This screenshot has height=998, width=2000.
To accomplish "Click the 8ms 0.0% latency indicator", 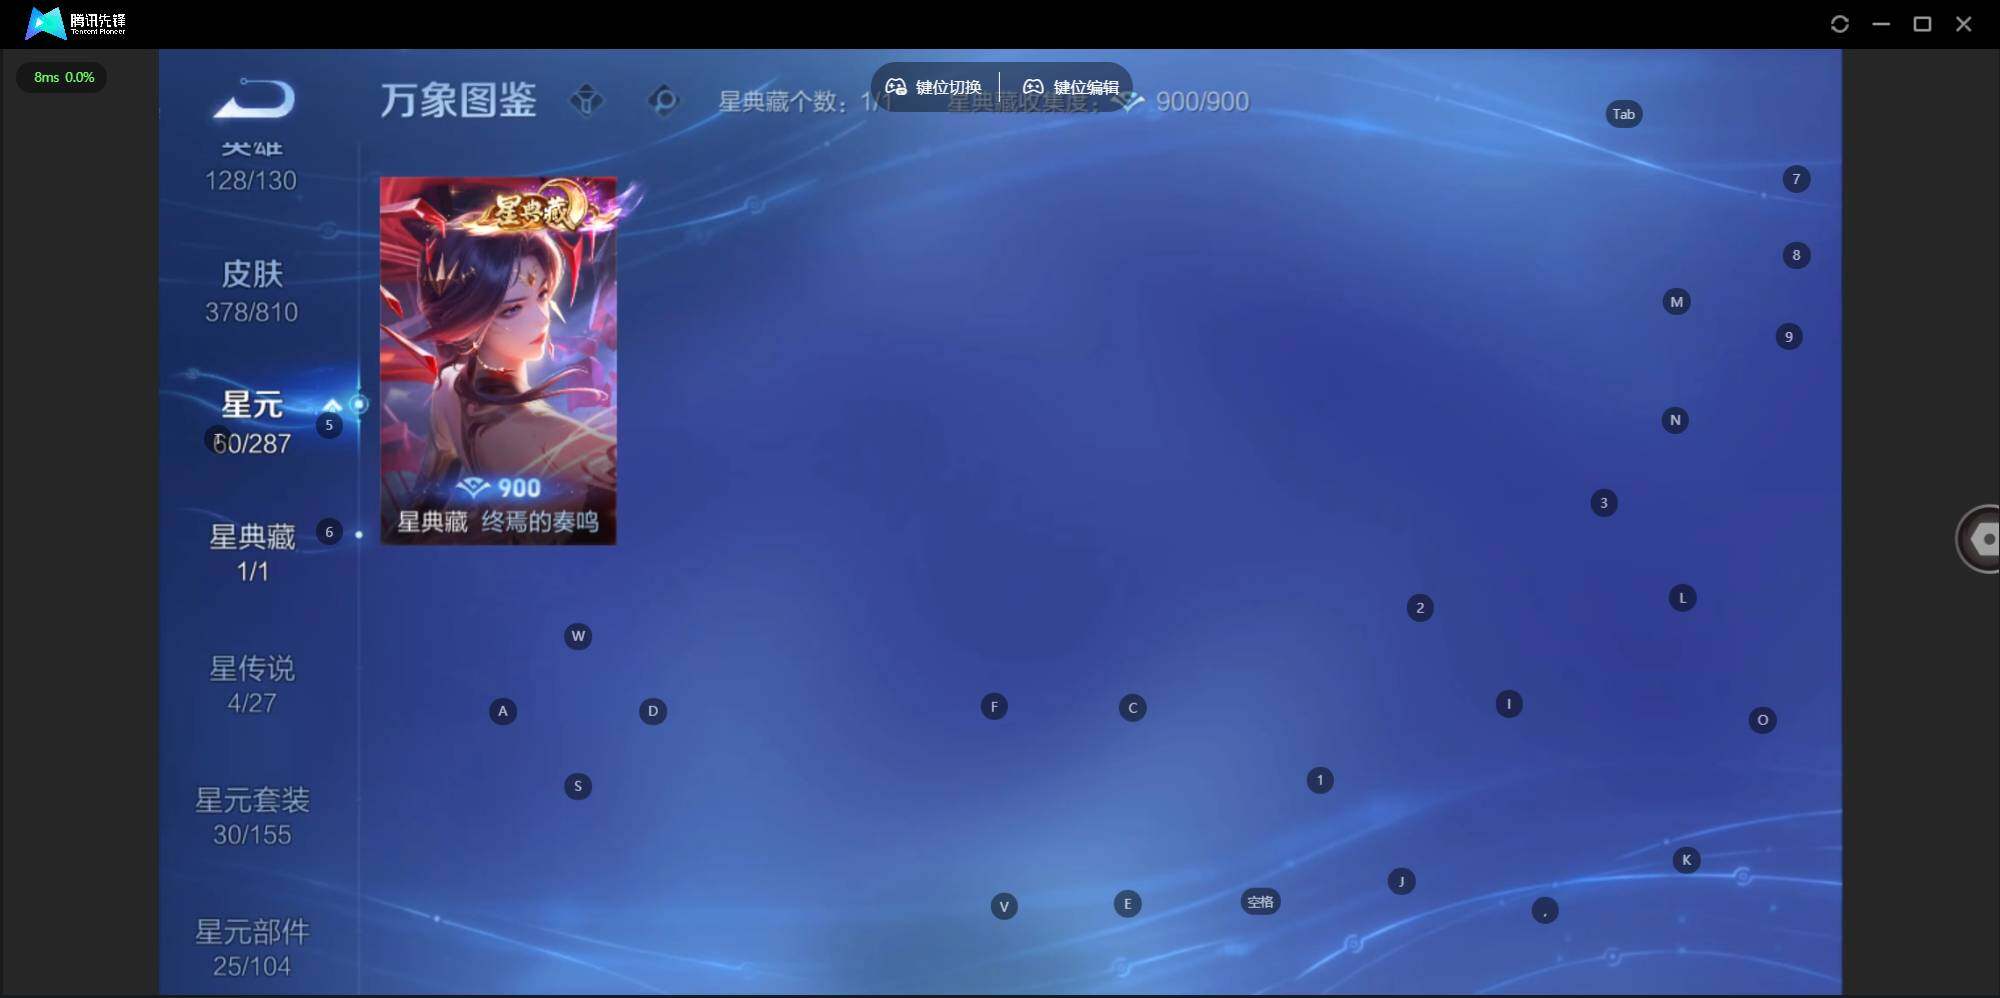I will (x=62, y=77).
